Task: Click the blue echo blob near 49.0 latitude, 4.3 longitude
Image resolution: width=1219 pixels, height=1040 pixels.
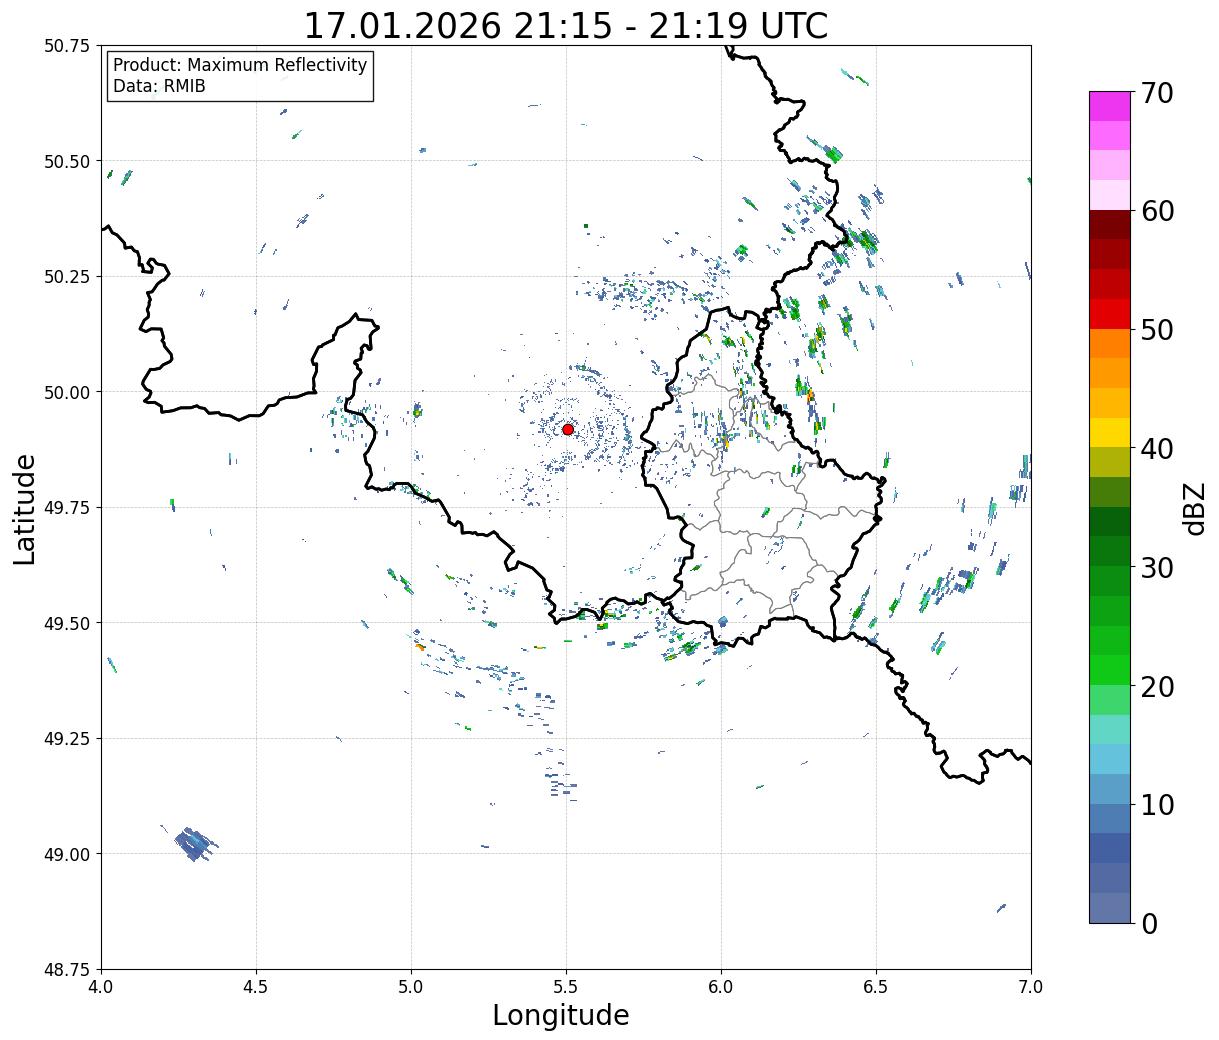Action: click(x=196, y=845)
